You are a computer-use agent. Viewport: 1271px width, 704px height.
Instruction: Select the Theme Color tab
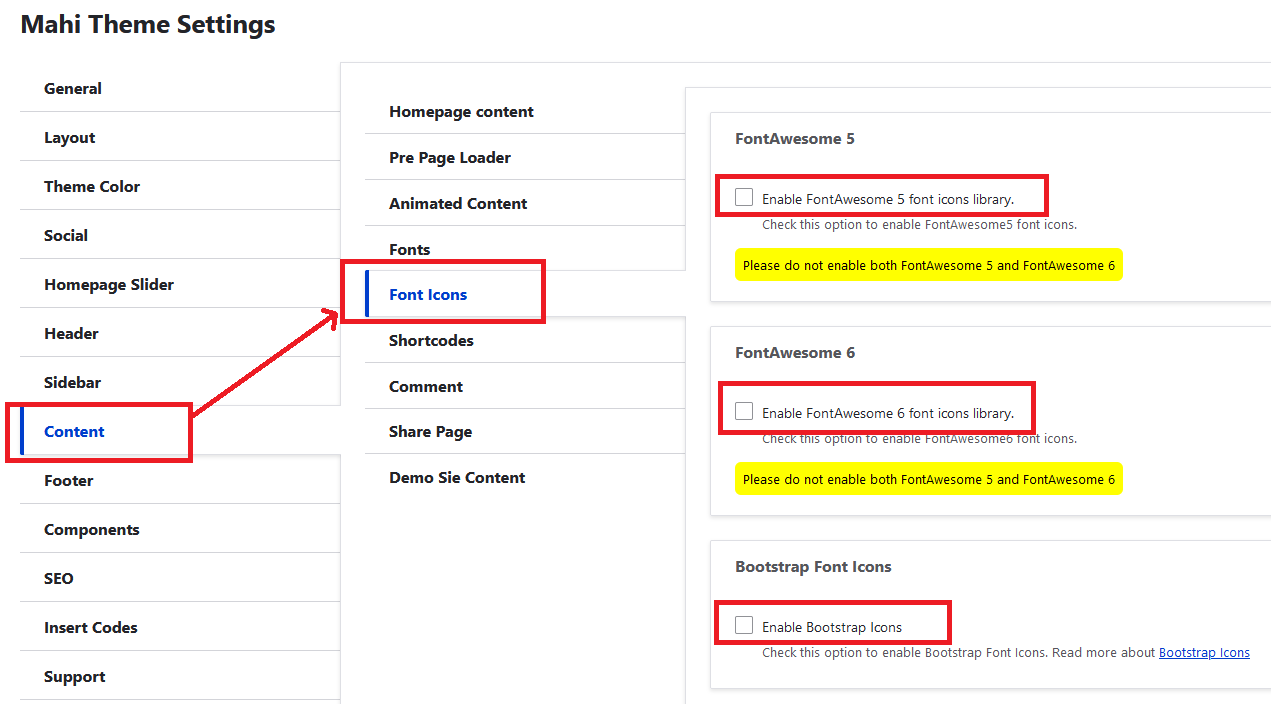click(x=92, y=187)
